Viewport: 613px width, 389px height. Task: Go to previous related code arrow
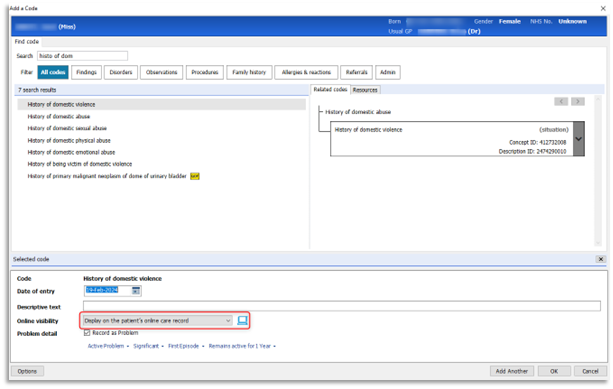pyautogui.click(x=561, y=102)
